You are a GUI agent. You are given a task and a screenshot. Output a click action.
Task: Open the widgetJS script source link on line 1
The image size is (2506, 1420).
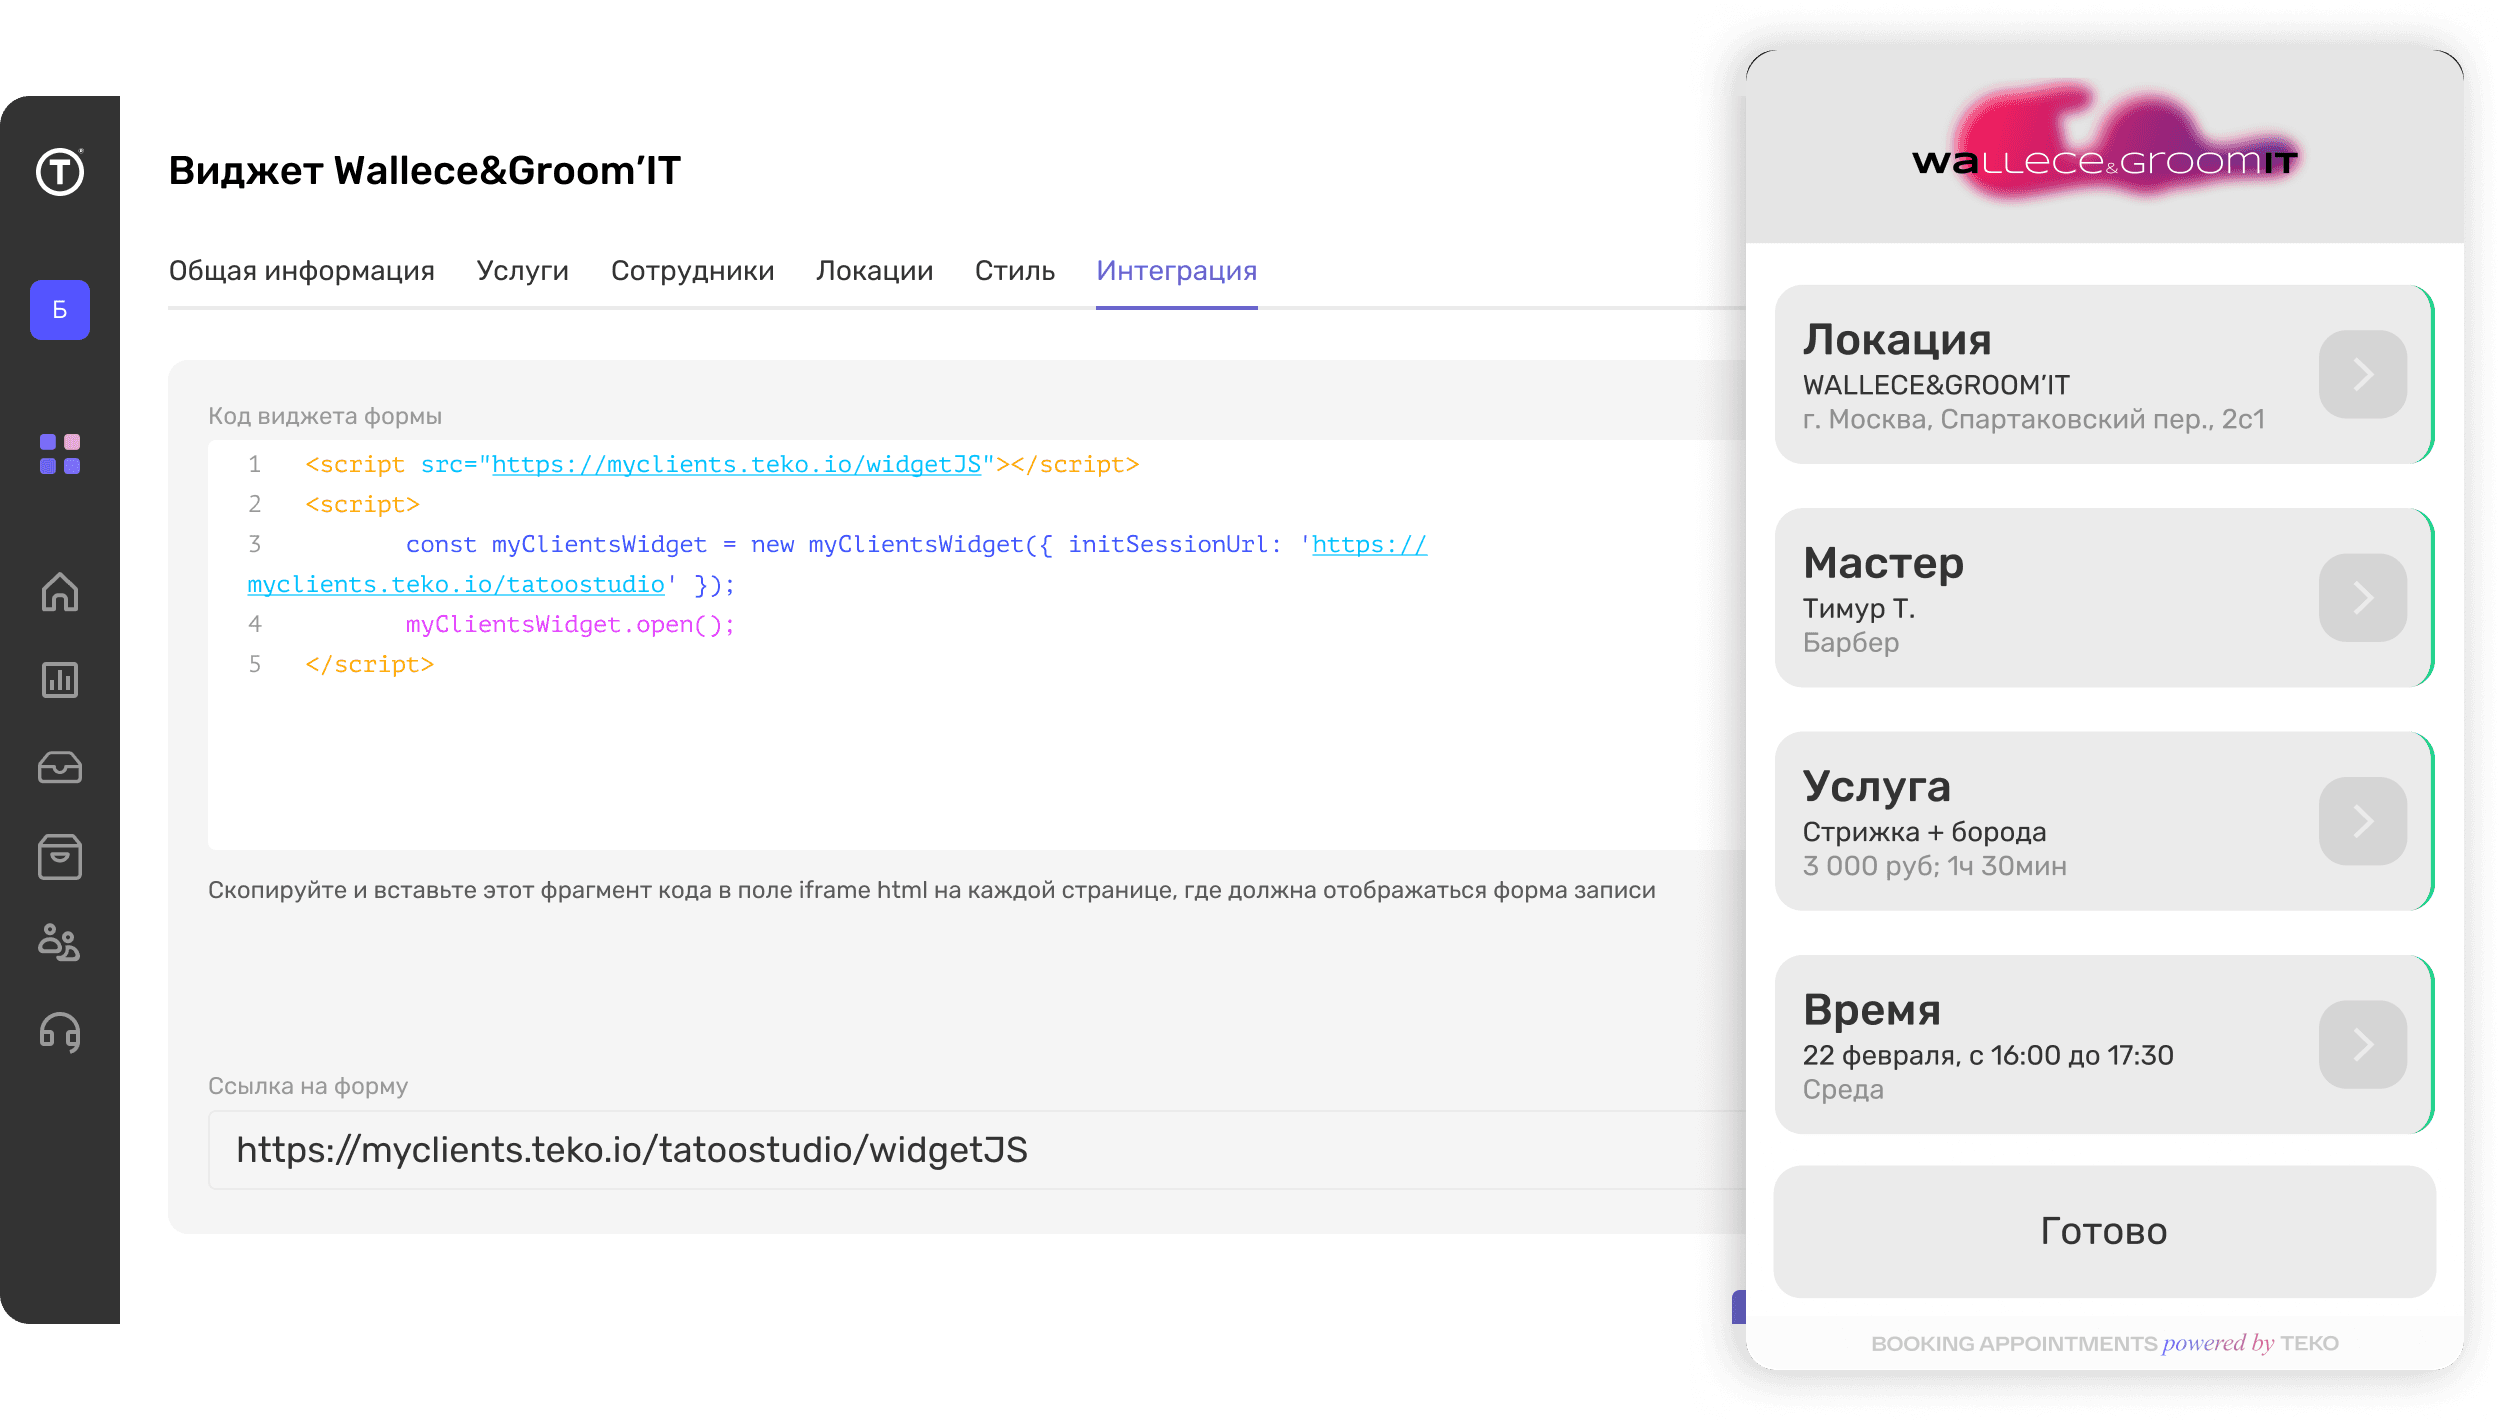point(736,465)
